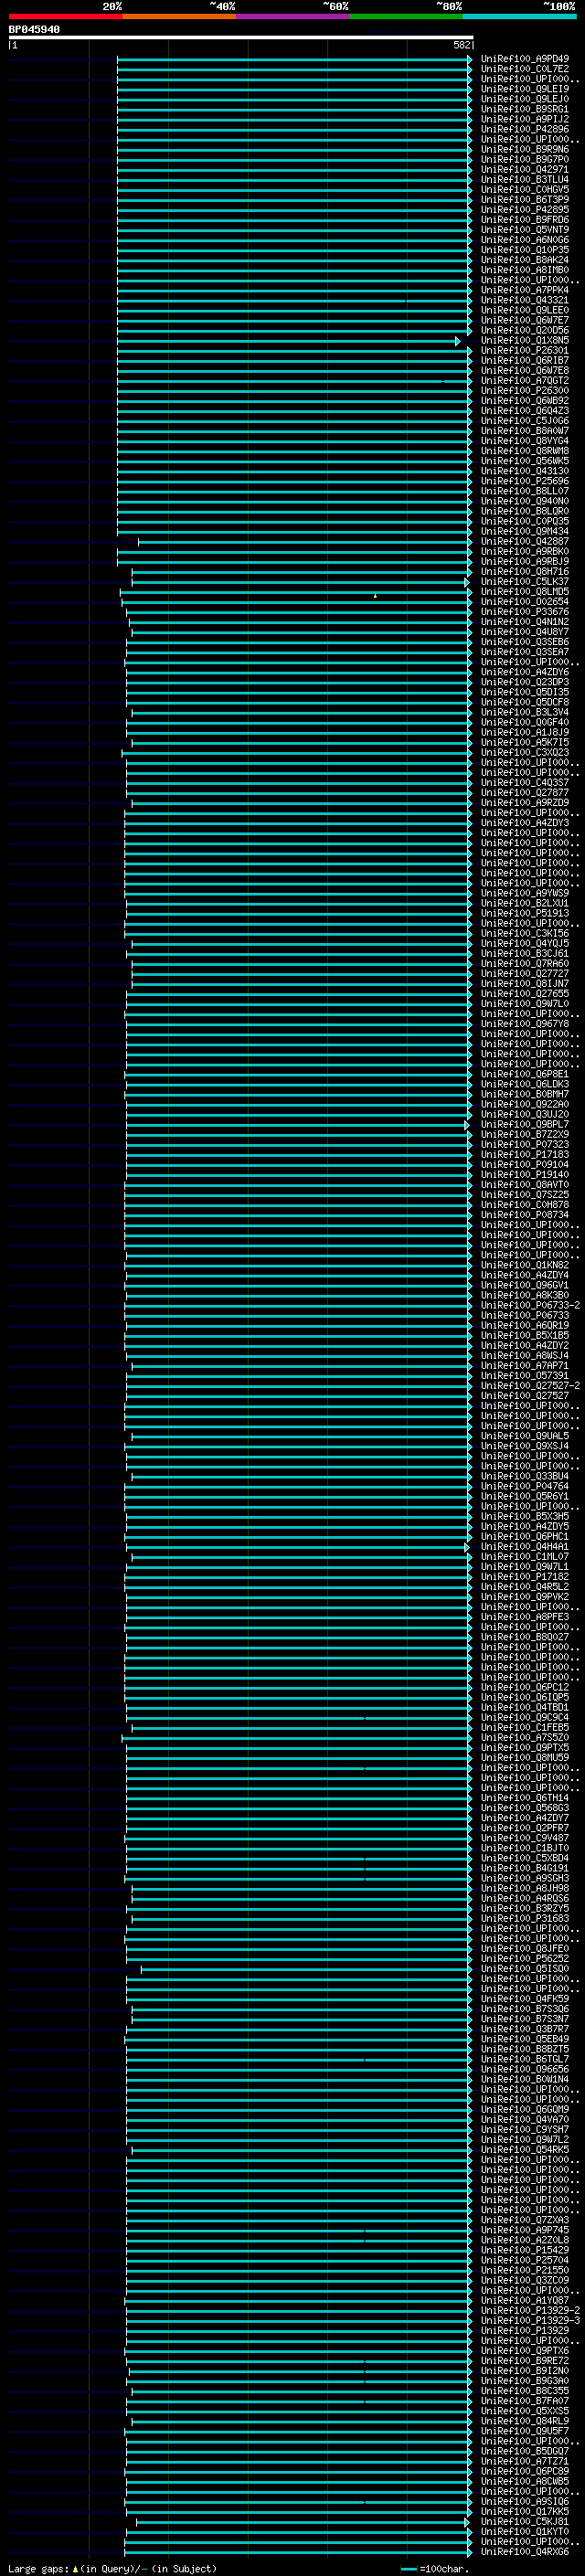Open hit UniRef100_P51913
The height and width of the screenshot is (2576, 585).
524,913
